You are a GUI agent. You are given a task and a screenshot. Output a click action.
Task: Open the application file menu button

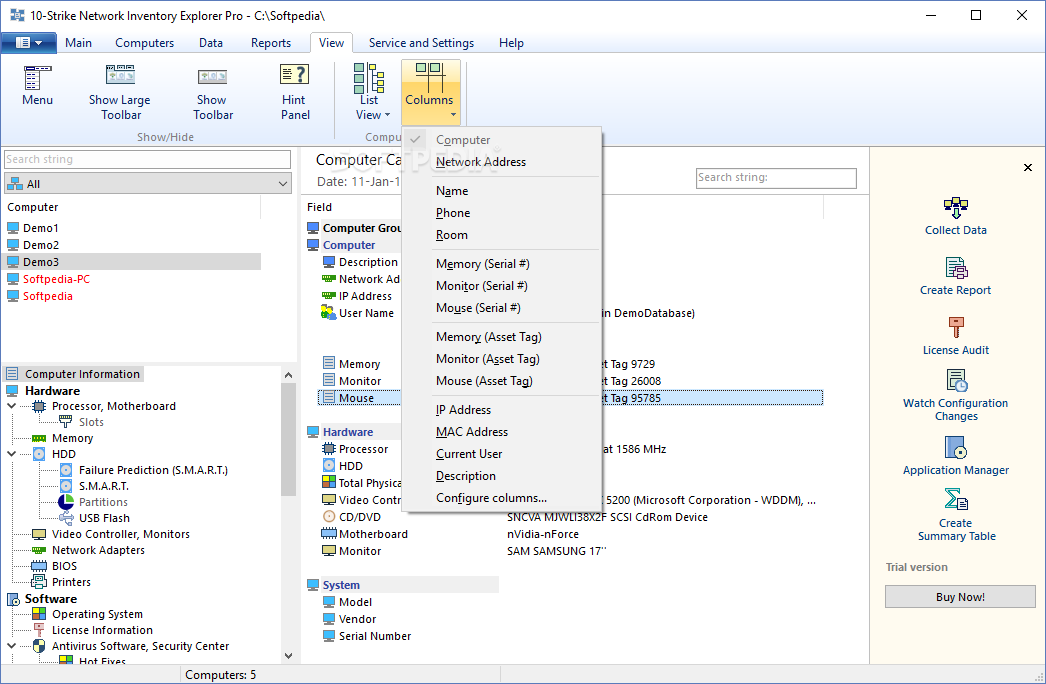pyautogui.click(x=28, y=43)
